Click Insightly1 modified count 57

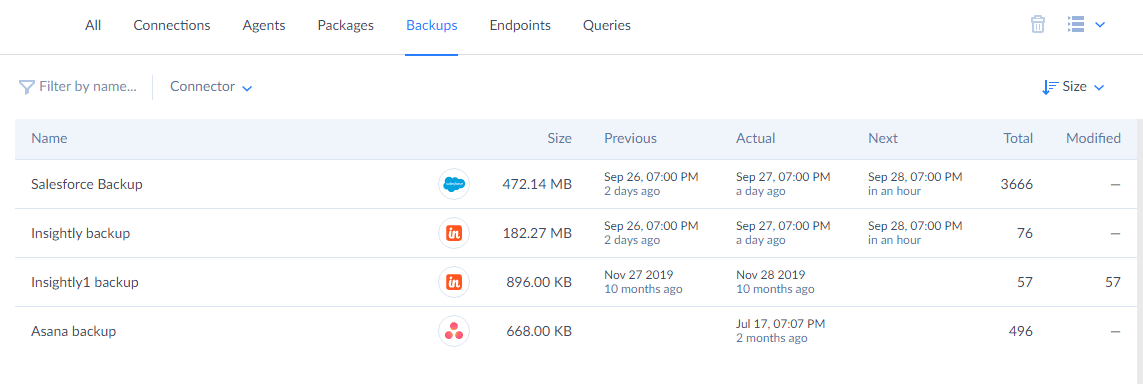tap(1112, 282)
